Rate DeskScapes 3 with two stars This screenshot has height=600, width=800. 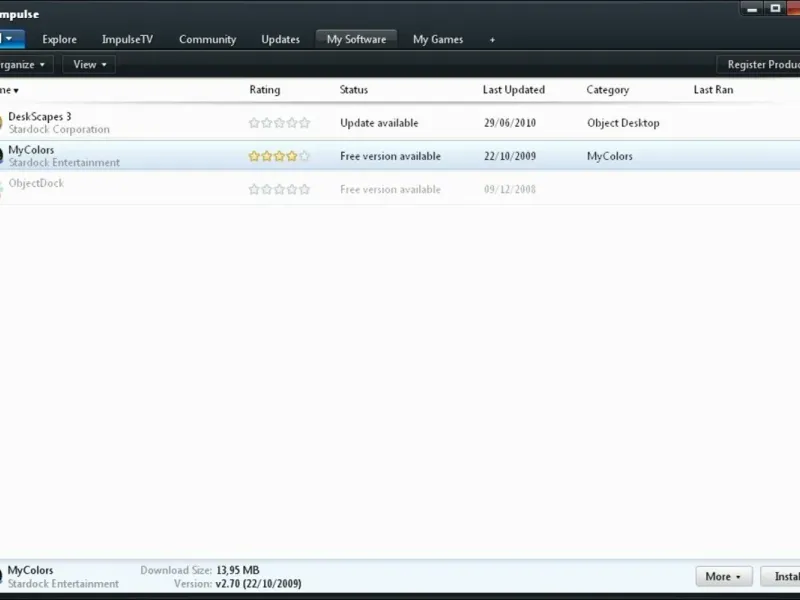tap(267, 122)
